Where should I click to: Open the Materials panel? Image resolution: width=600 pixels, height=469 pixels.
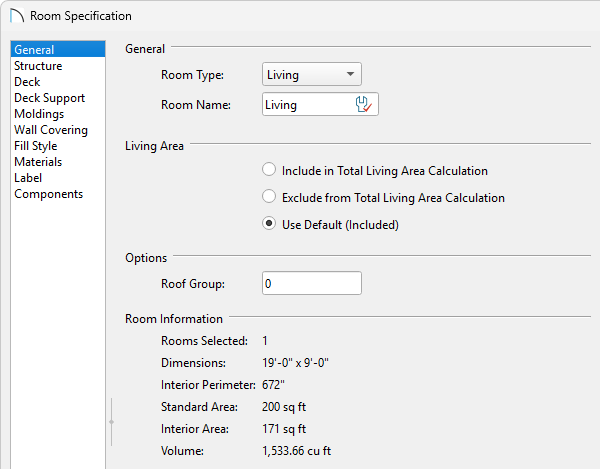[x=58, y=162]
